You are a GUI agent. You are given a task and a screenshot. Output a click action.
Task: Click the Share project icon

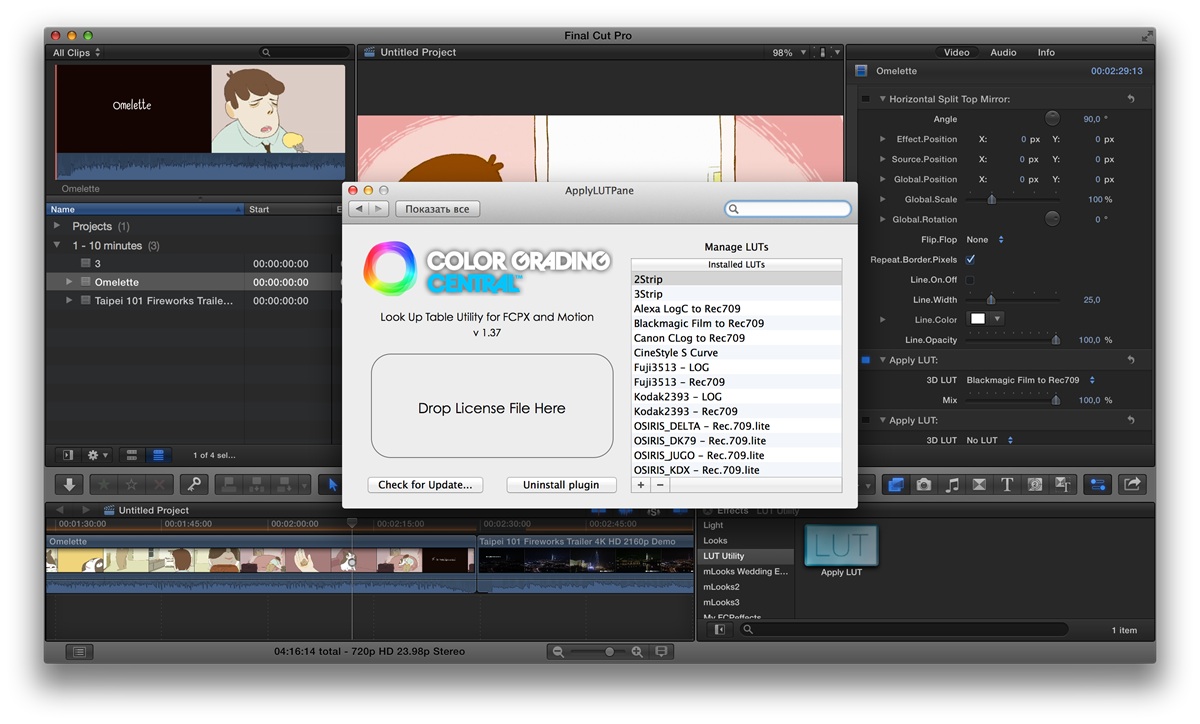click(x=1132, y=484)
